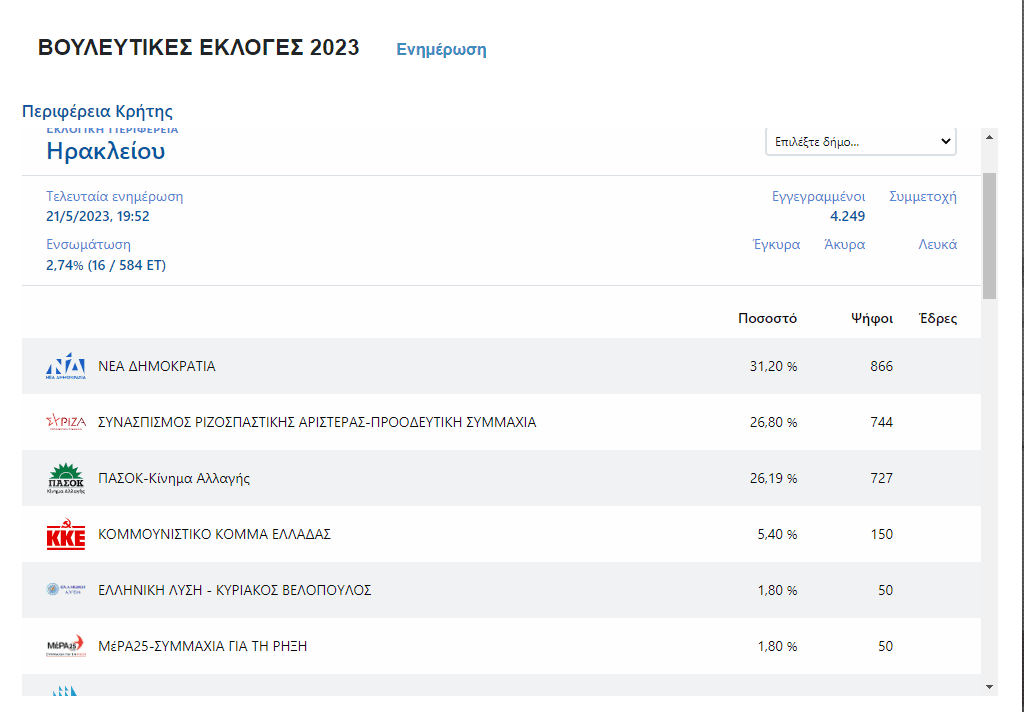Click the Συμμετοχή label
The image size is (1024, 712).
click(923, 197)
